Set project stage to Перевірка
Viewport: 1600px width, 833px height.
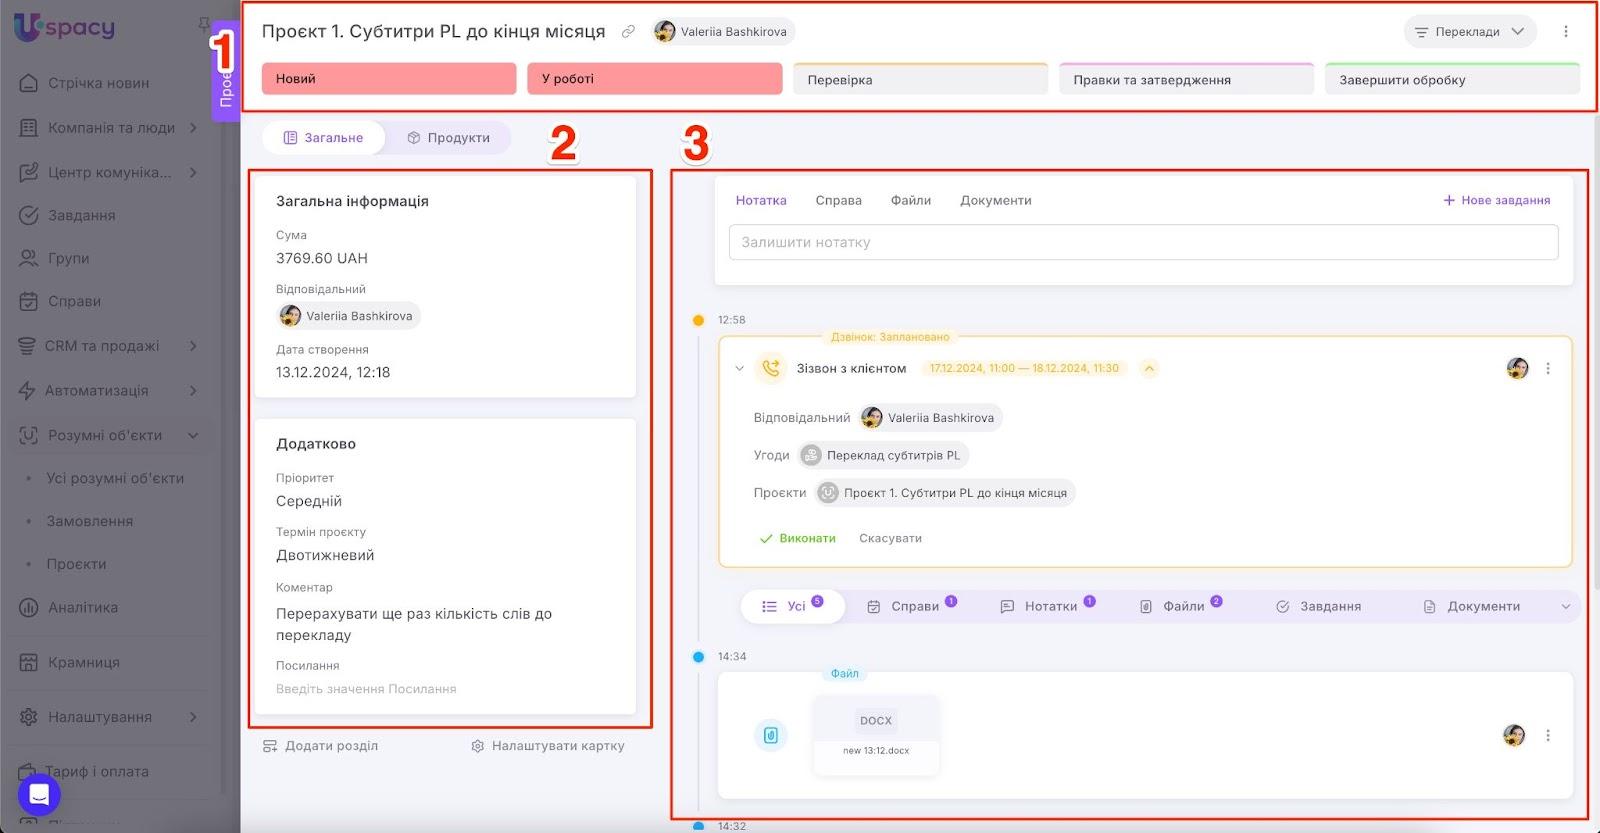click(920, 80)
